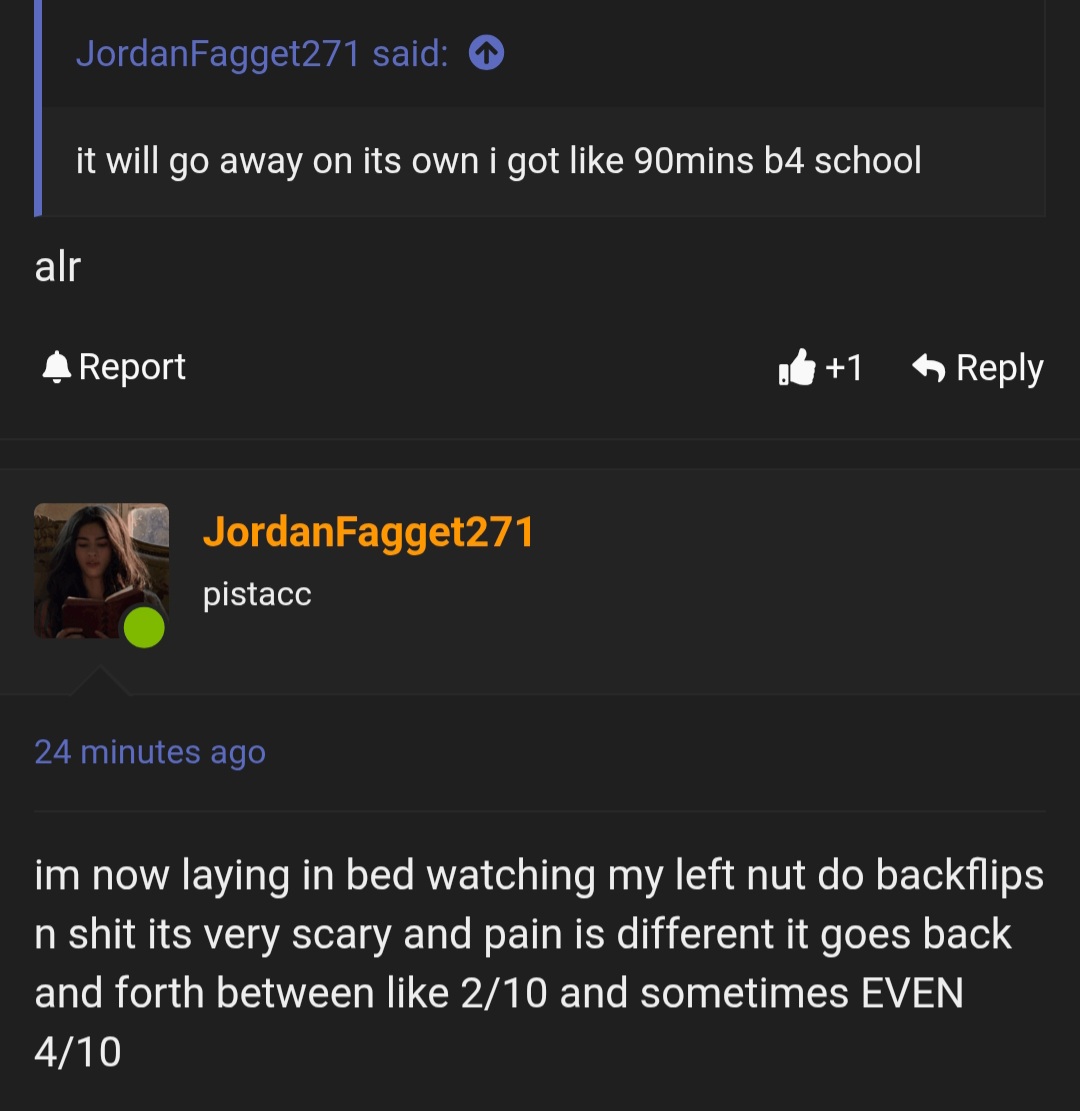
Task: Click the 'pistacc' user title
Action: tap(257, 594)
